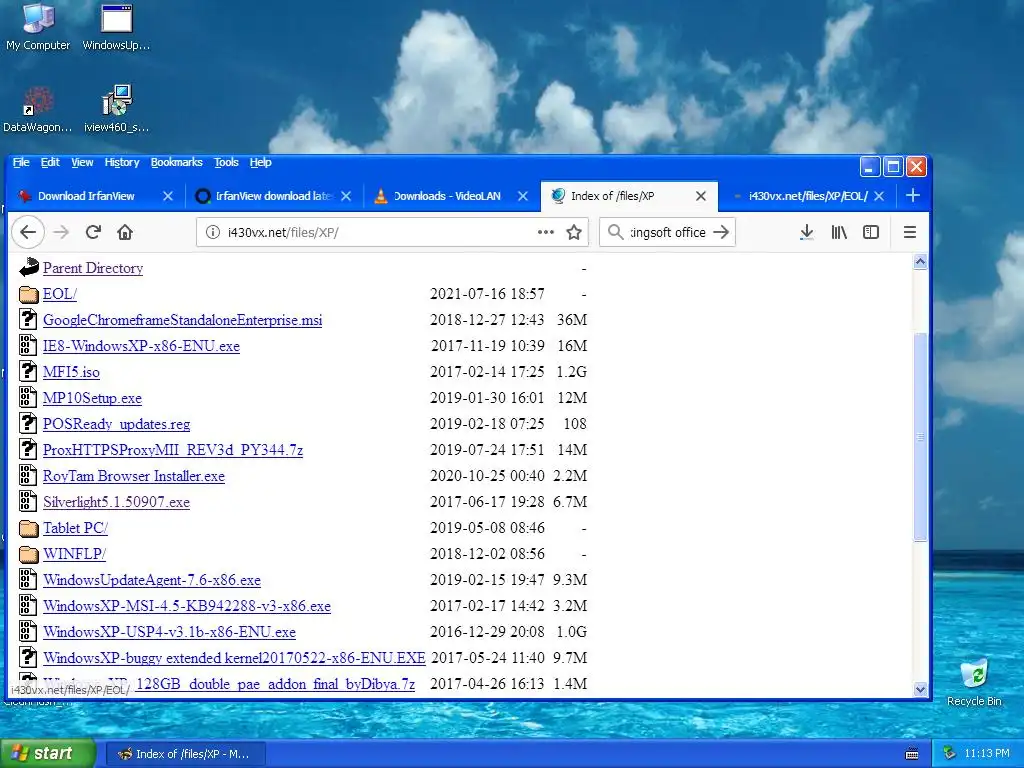Viewport: 1024px width, 768px height.
Task: Open the EOL/ directory link
Action: (x=59, y=294)
